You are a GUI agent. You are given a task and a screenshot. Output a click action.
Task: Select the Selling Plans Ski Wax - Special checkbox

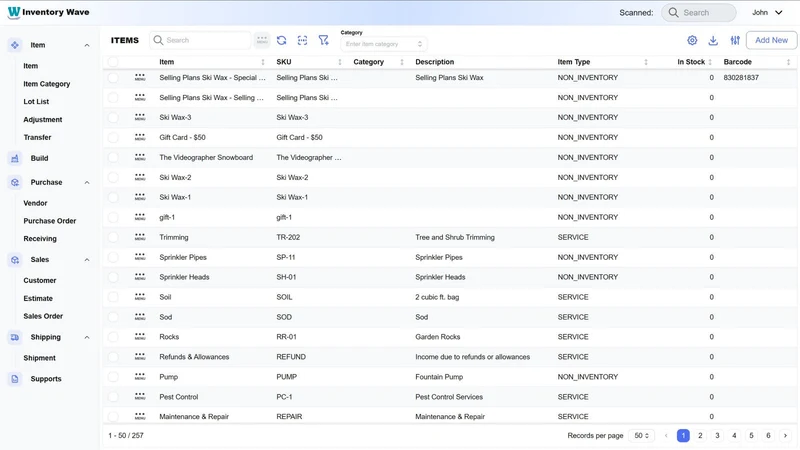(x=113, y=78)
